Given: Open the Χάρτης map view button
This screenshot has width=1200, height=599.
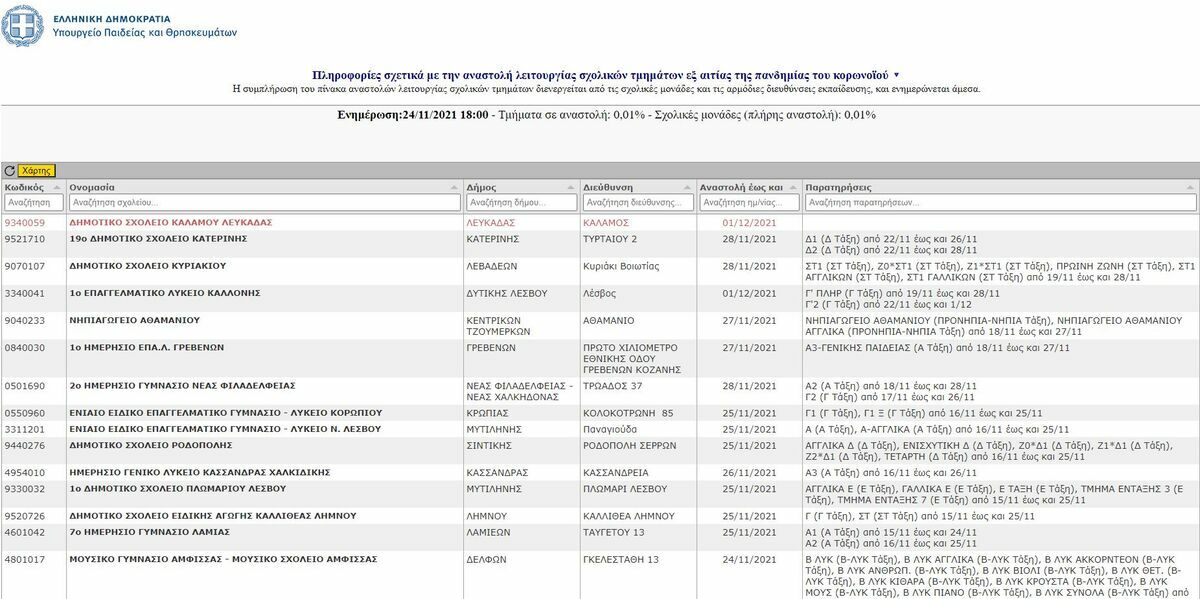Looking at the screenshot, I should click(x=37, y=171).
